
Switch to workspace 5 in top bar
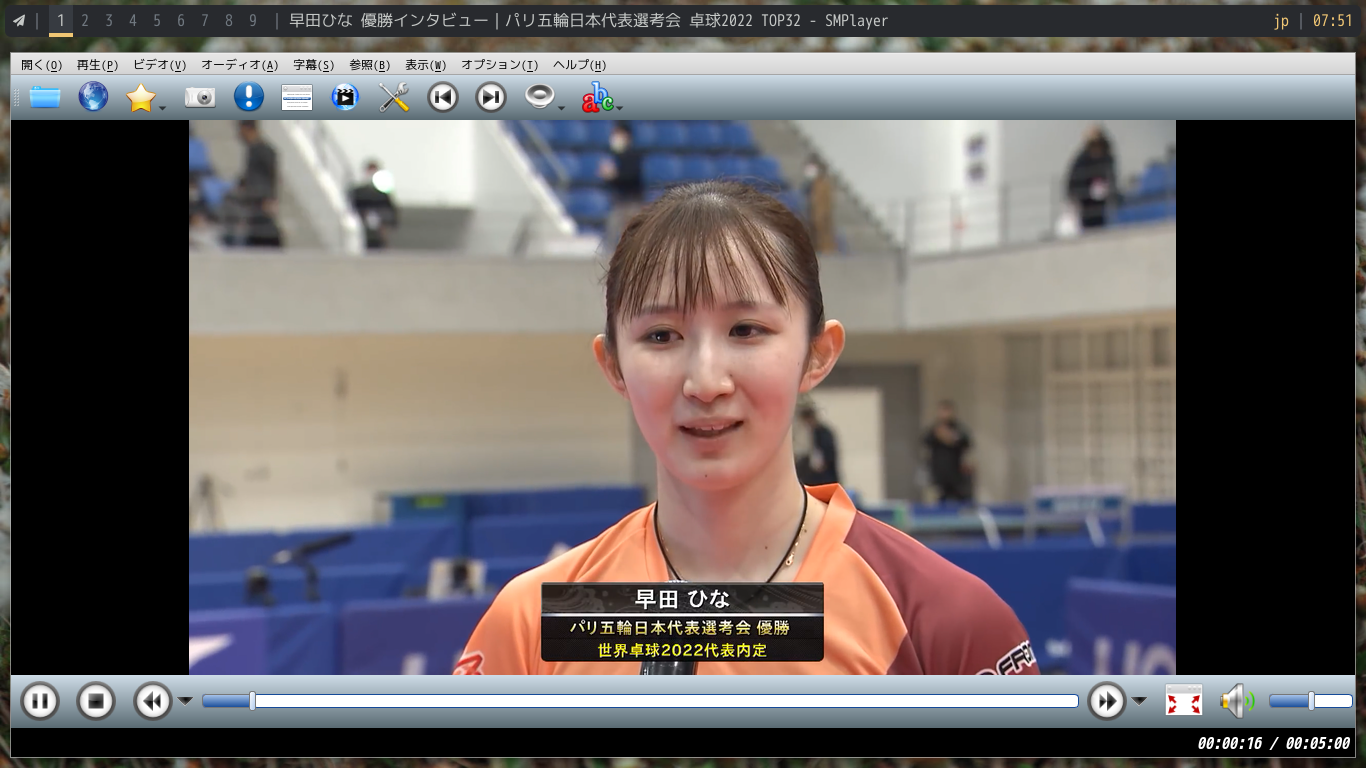click(x=157, y=20)
